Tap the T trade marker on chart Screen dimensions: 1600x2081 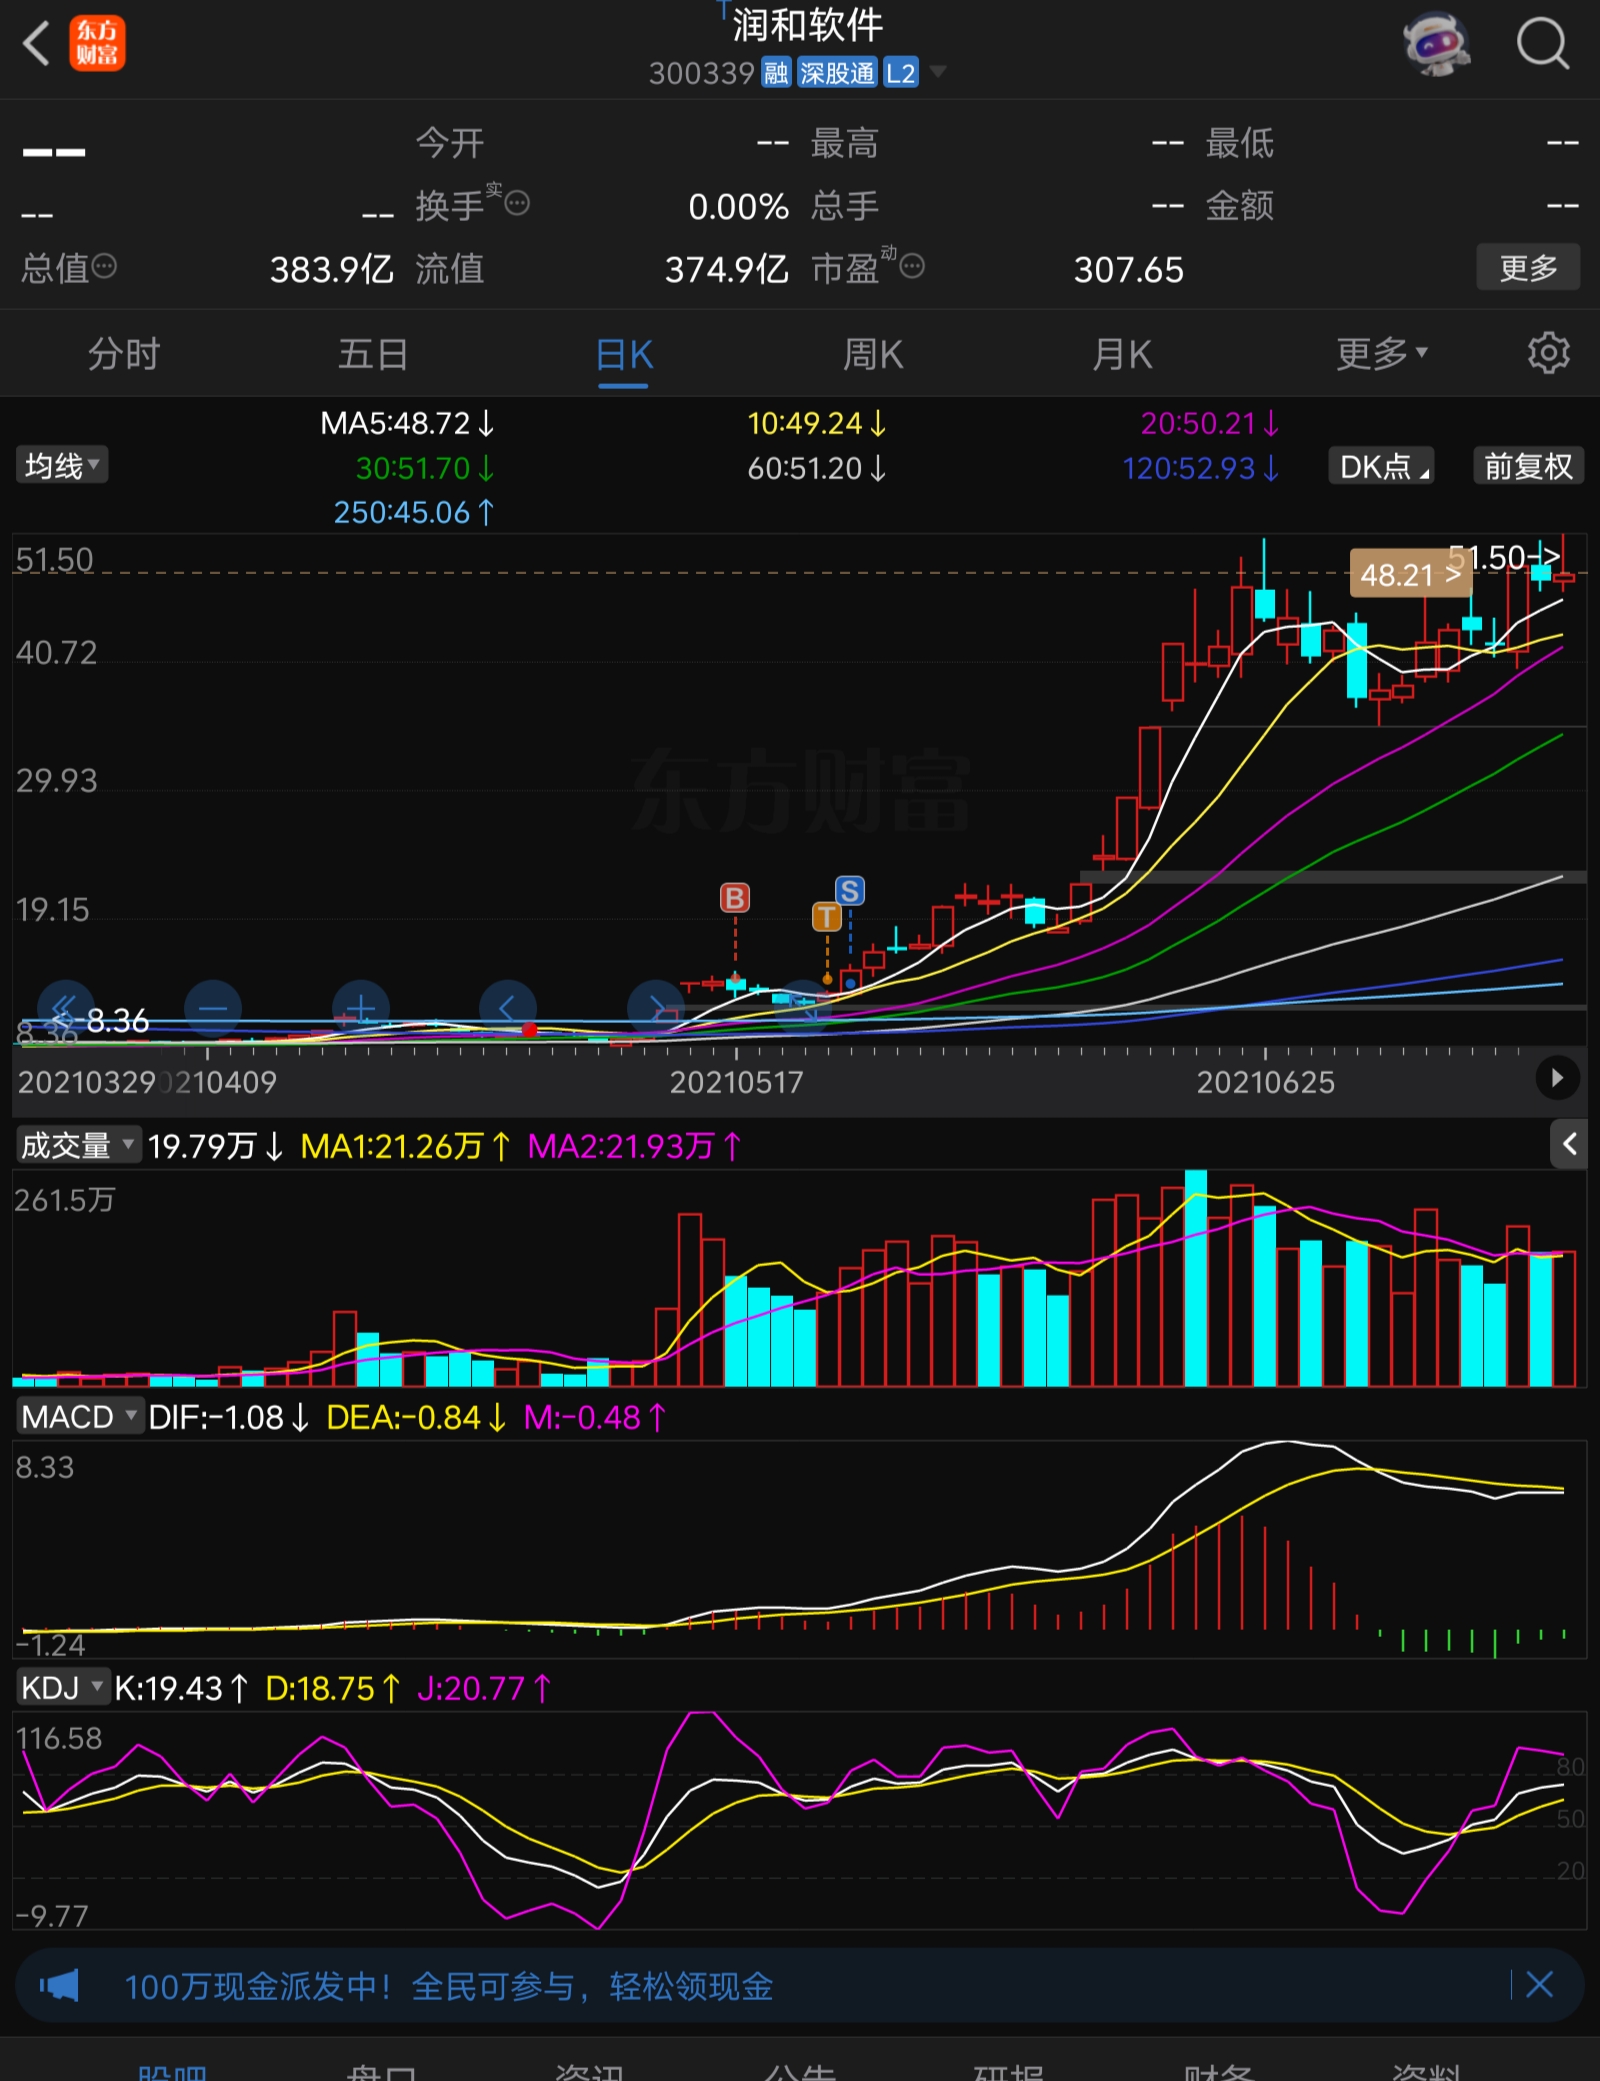826,915
